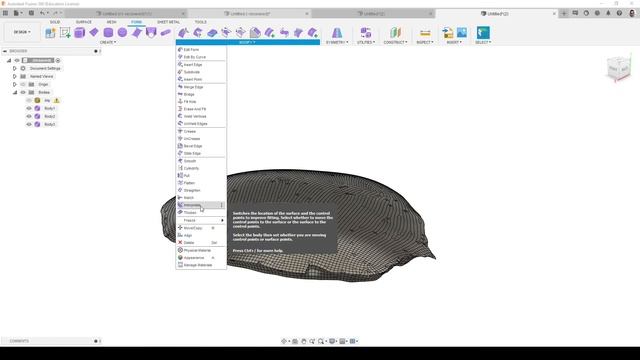Choose Delete from Modify menu
The height and width of the screenshot is (360, 640).
tap(201, 243)
